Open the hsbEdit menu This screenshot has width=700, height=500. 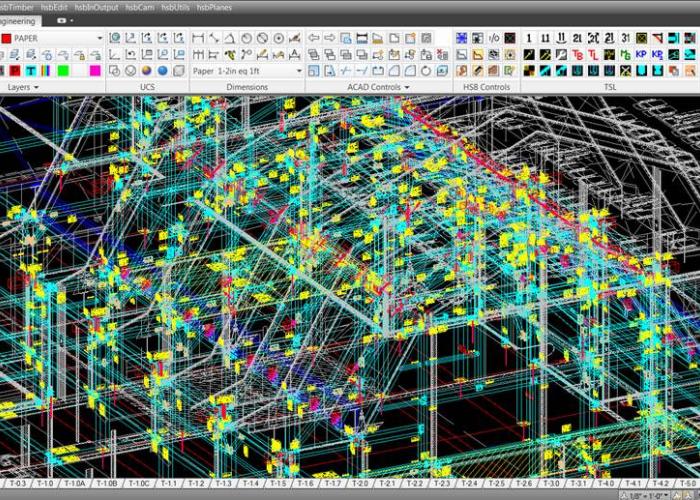54,7
